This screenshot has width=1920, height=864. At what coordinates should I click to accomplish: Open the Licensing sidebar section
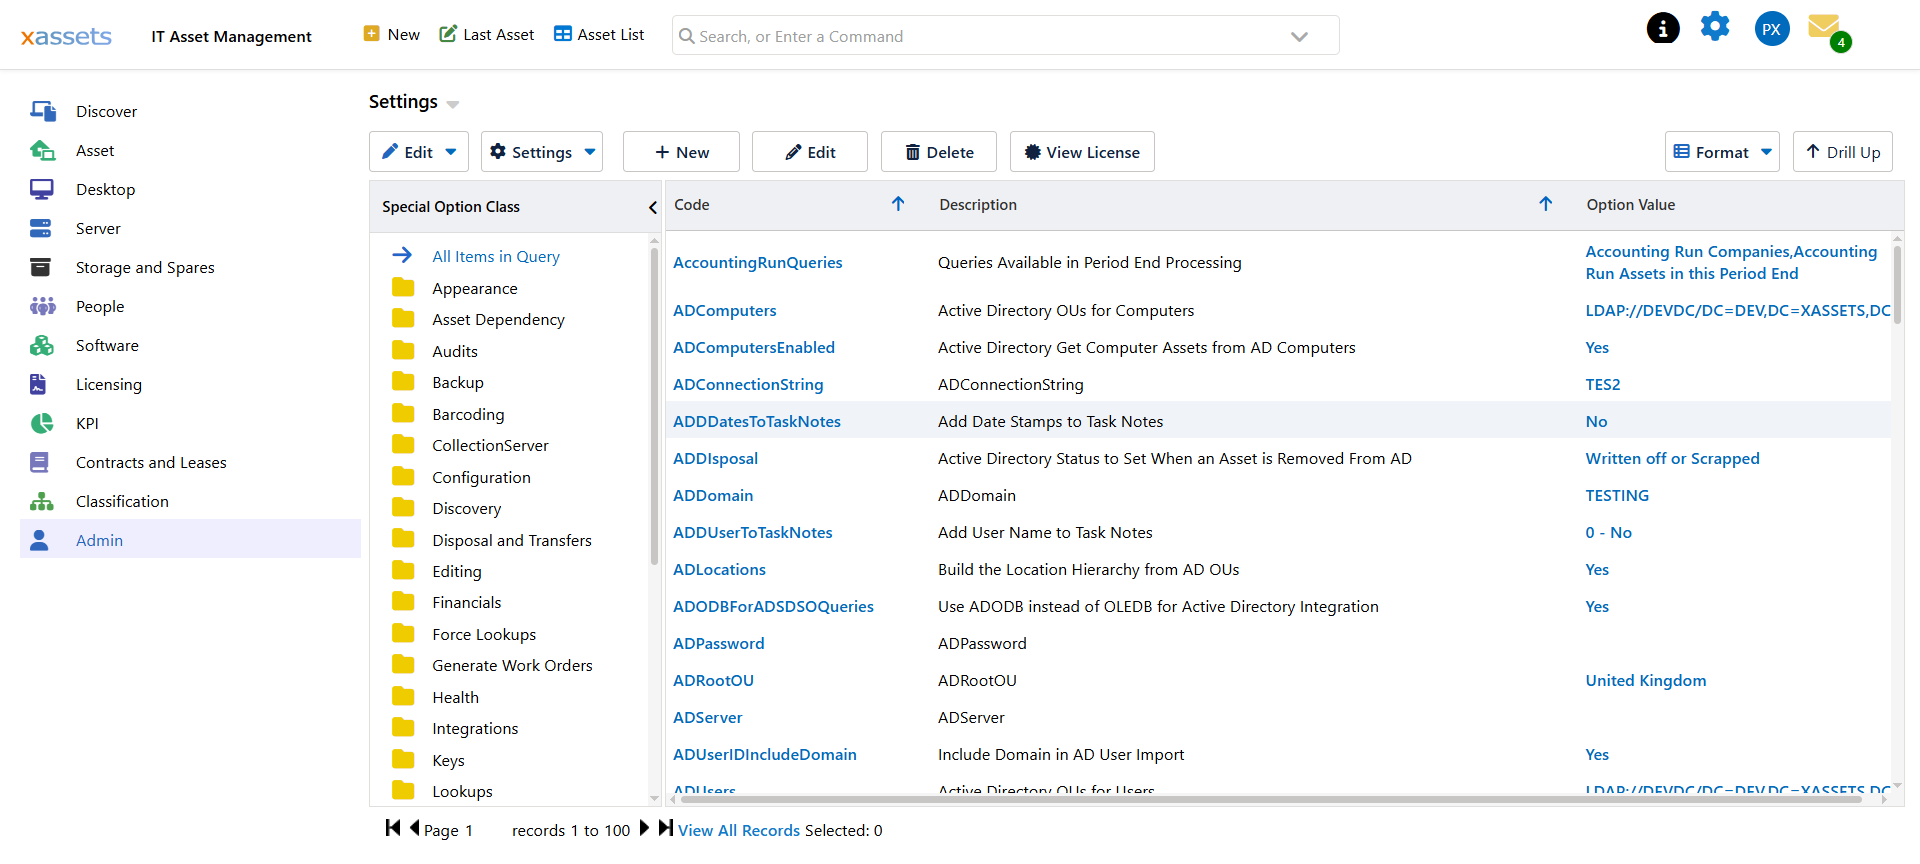(x=190, y=384)
